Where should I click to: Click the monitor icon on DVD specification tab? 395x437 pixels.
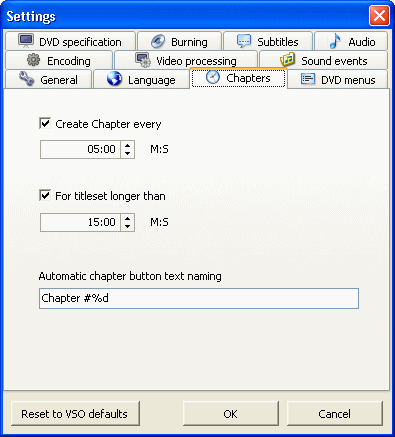click(26, 41)
